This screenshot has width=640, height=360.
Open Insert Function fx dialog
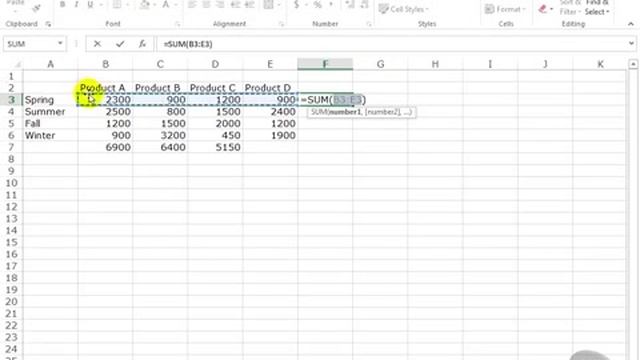pos(142,44)
